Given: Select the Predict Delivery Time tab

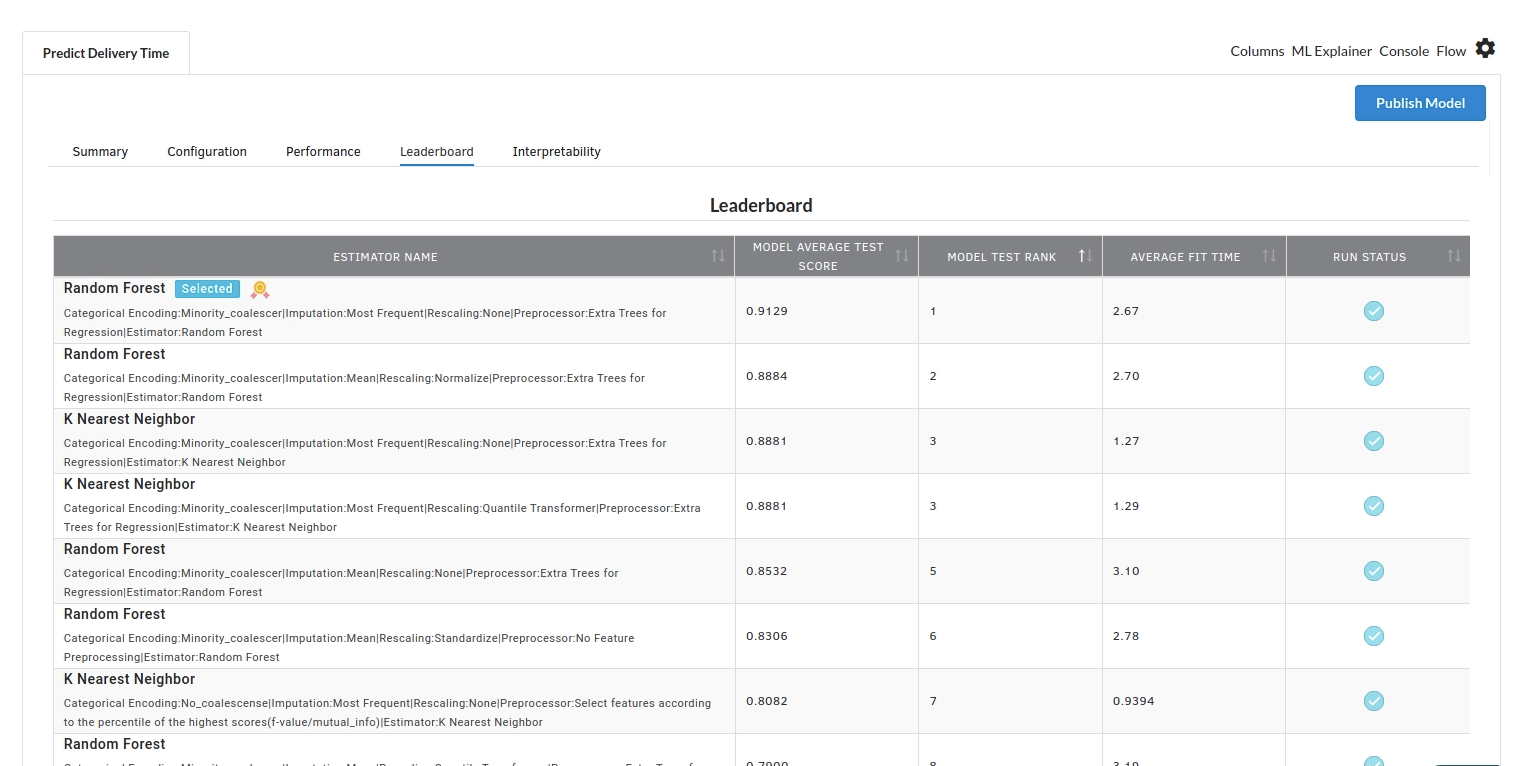Looking at the screenshot, I should coord(106,53).
